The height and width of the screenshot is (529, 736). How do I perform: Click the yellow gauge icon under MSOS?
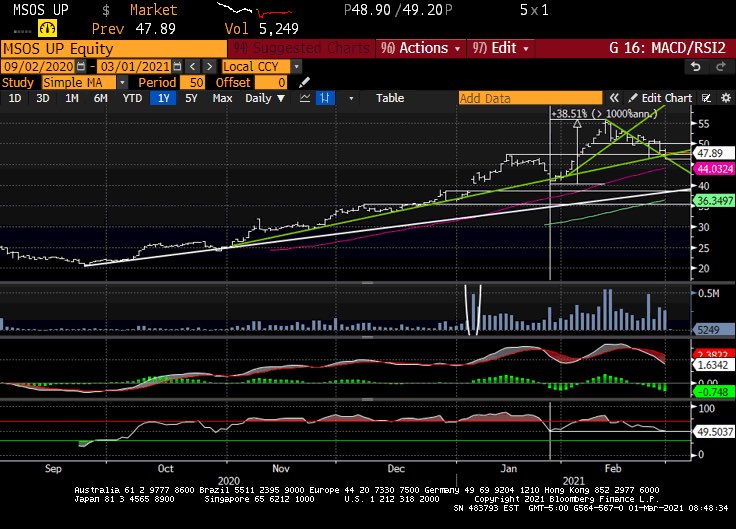pyautogui.click(x=47, y=29)
